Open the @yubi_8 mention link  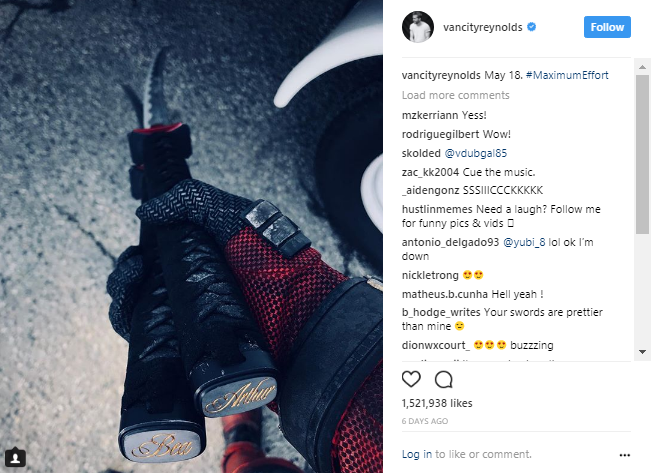point(524,242)
